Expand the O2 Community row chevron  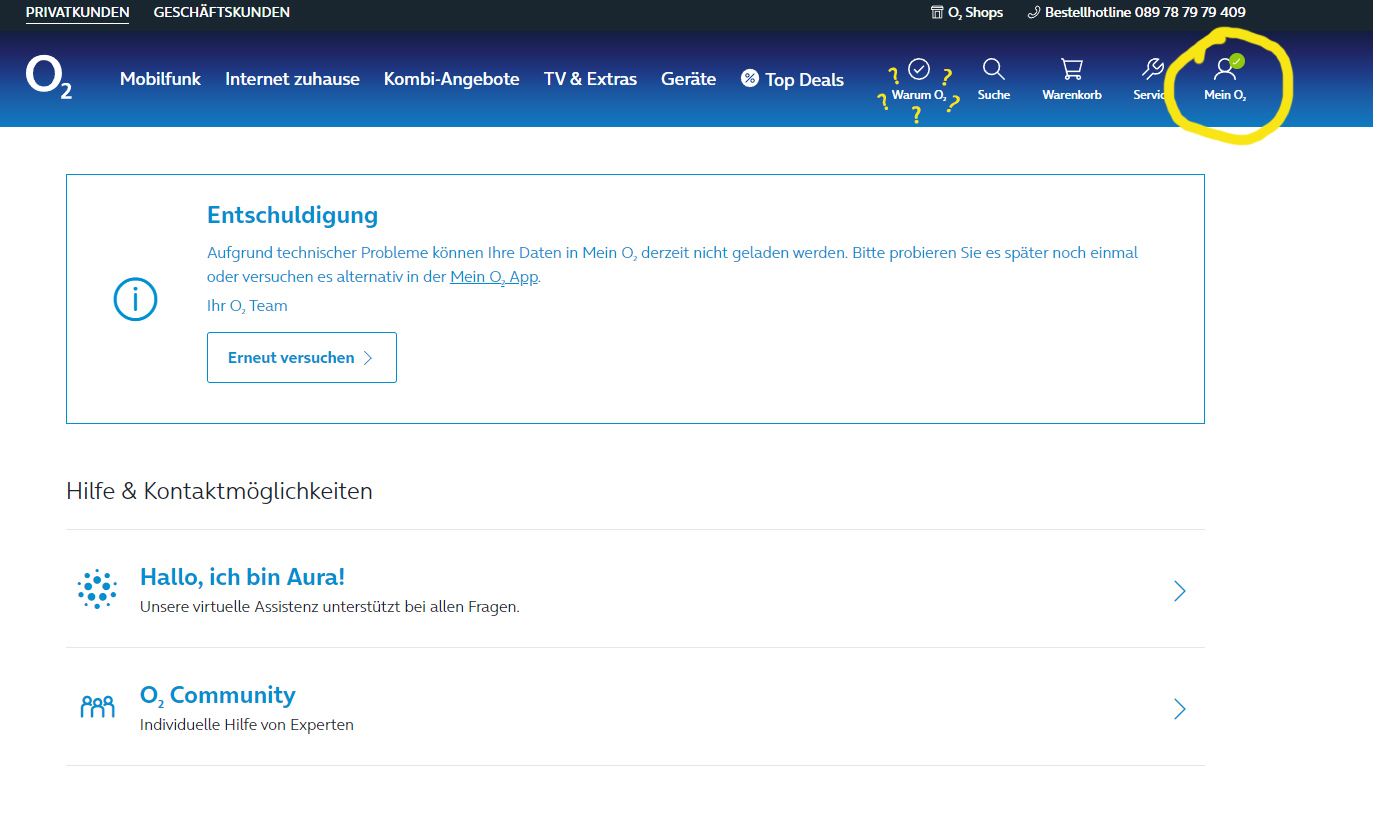(x=1180, y=709)
